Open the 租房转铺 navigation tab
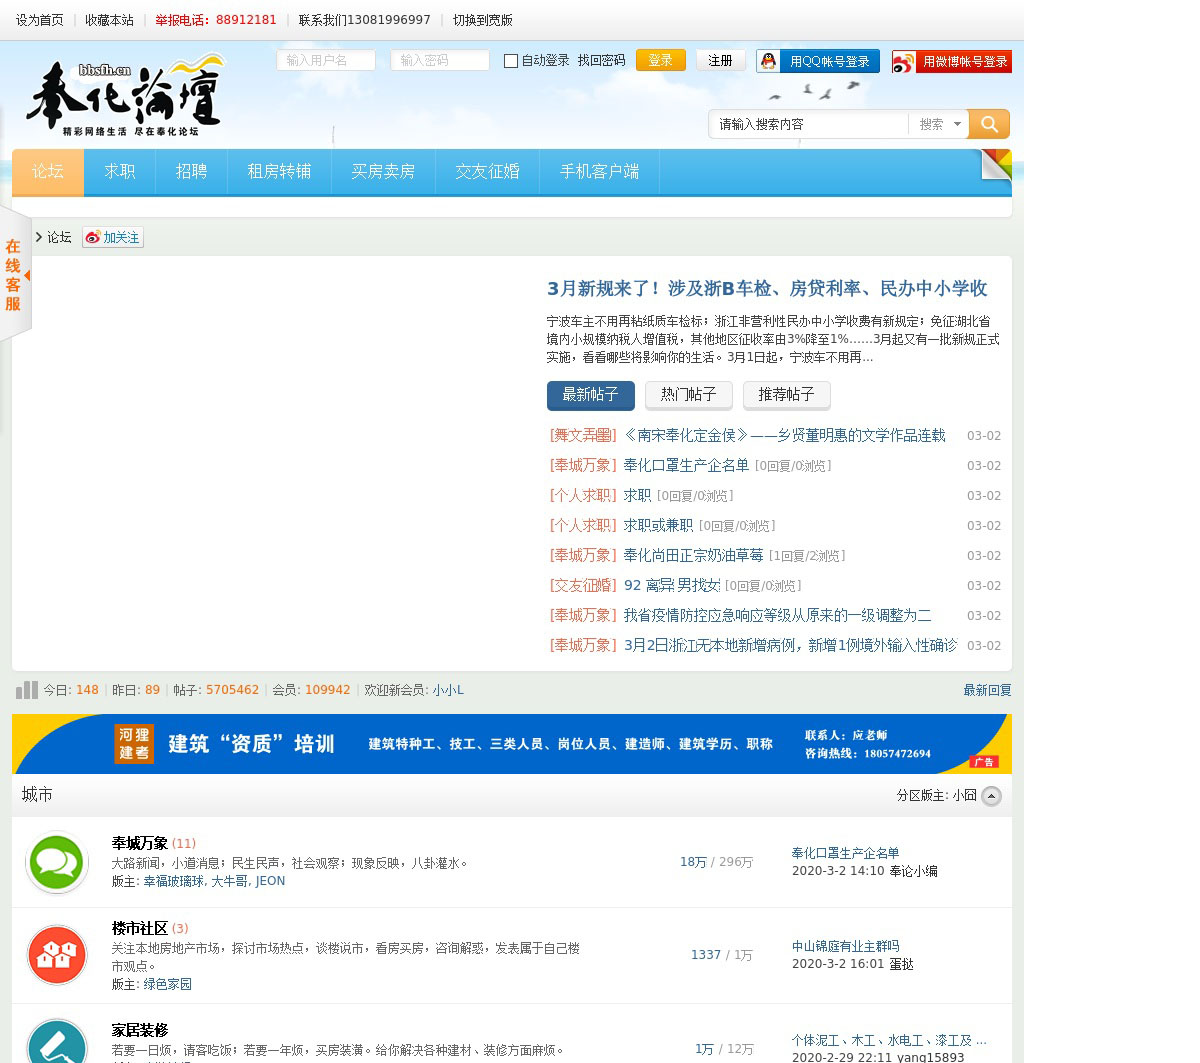The width and height of the screenshot is (1200, 1063). pyautogui.click(x=280, y=171)
